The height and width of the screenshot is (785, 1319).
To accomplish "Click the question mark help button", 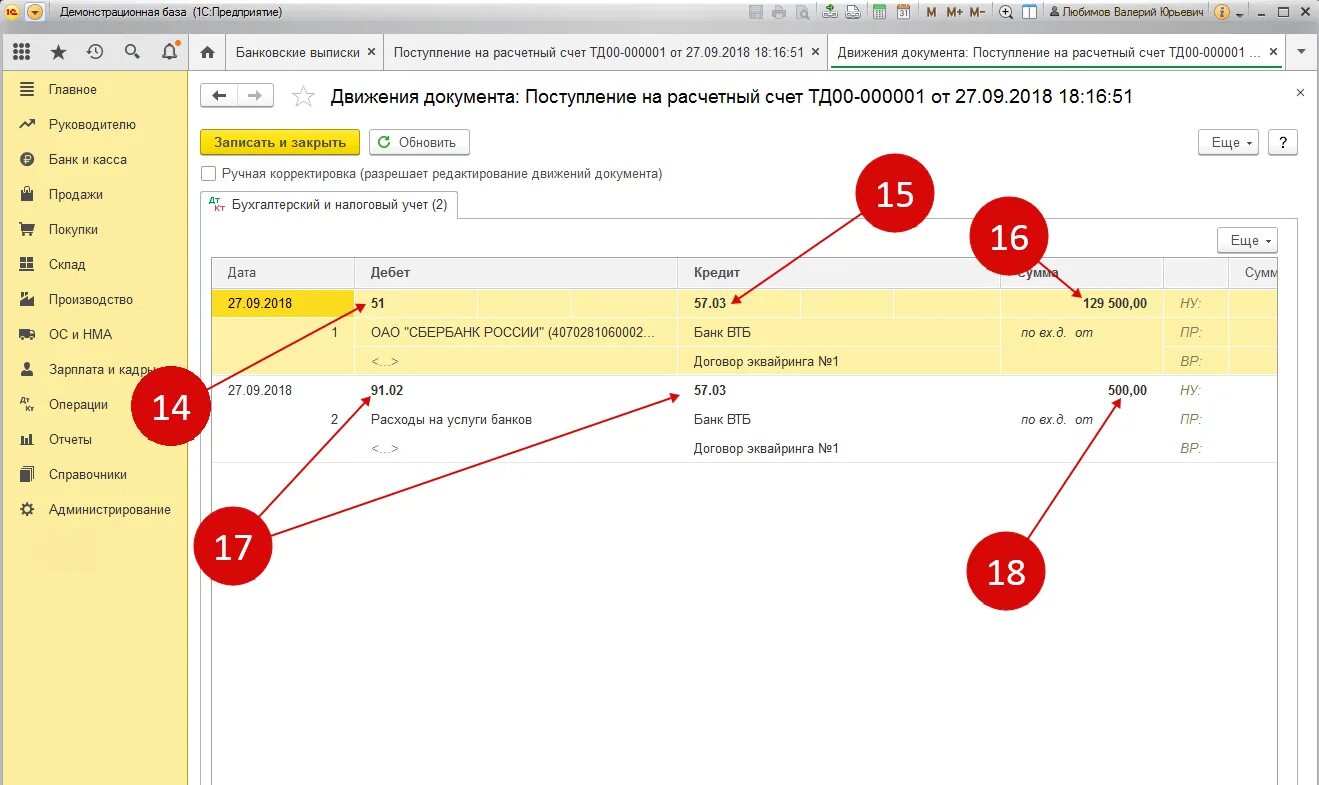I will click(x=1283, y=142).
